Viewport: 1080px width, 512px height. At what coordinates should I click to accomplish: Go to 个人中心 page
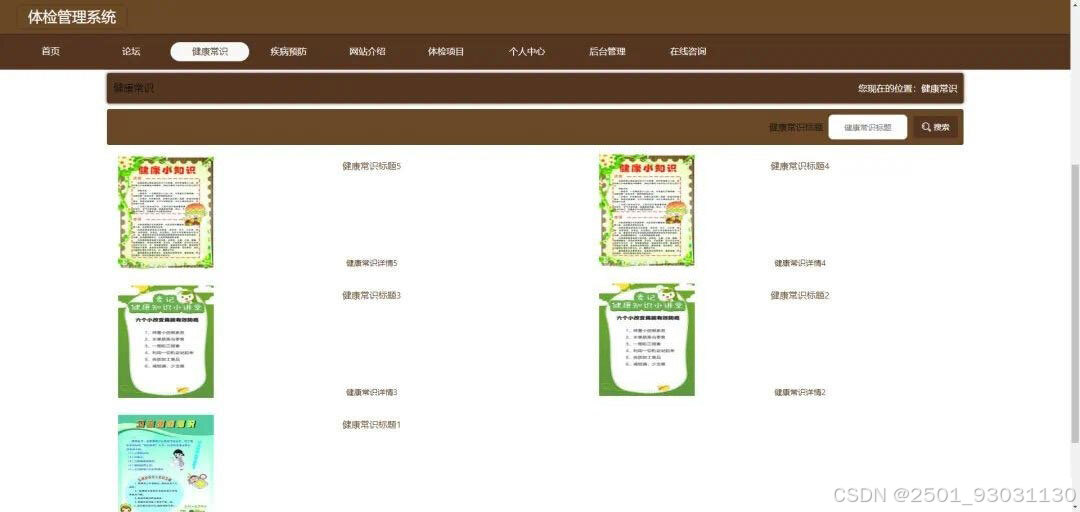[528, 51]
